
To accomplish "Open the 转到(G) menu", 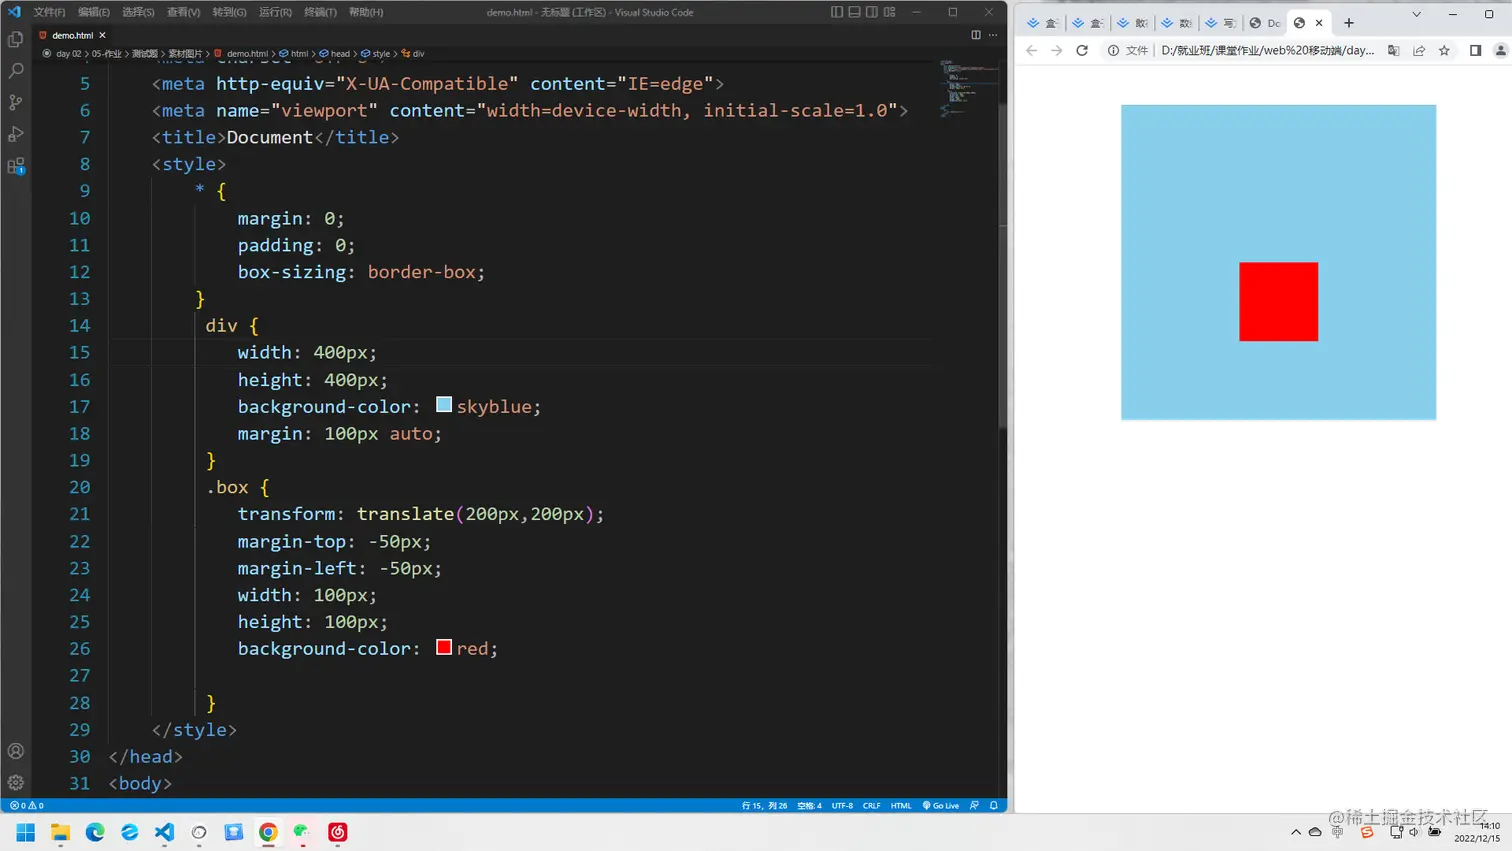I will [229, 12].
